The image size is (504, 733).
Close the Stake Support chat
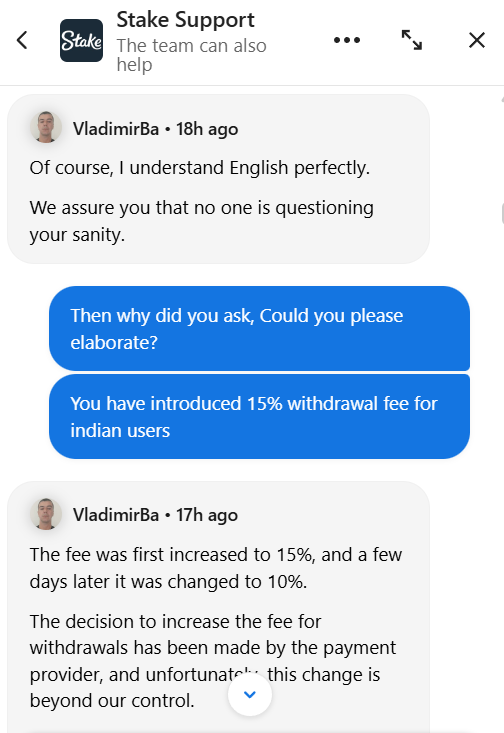477,40
